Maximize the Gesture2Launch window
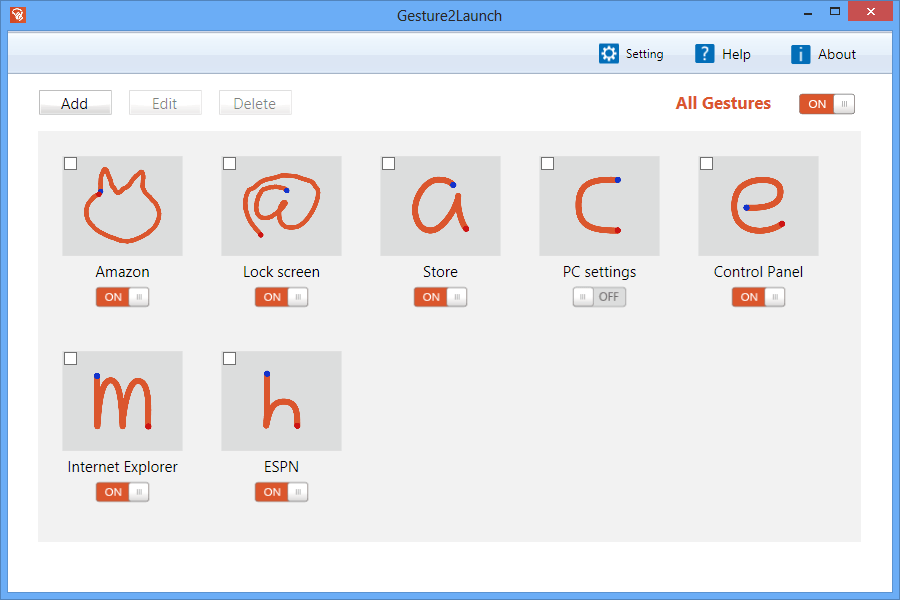This screenshot has width=900, height=600. [x=835, y=11]
